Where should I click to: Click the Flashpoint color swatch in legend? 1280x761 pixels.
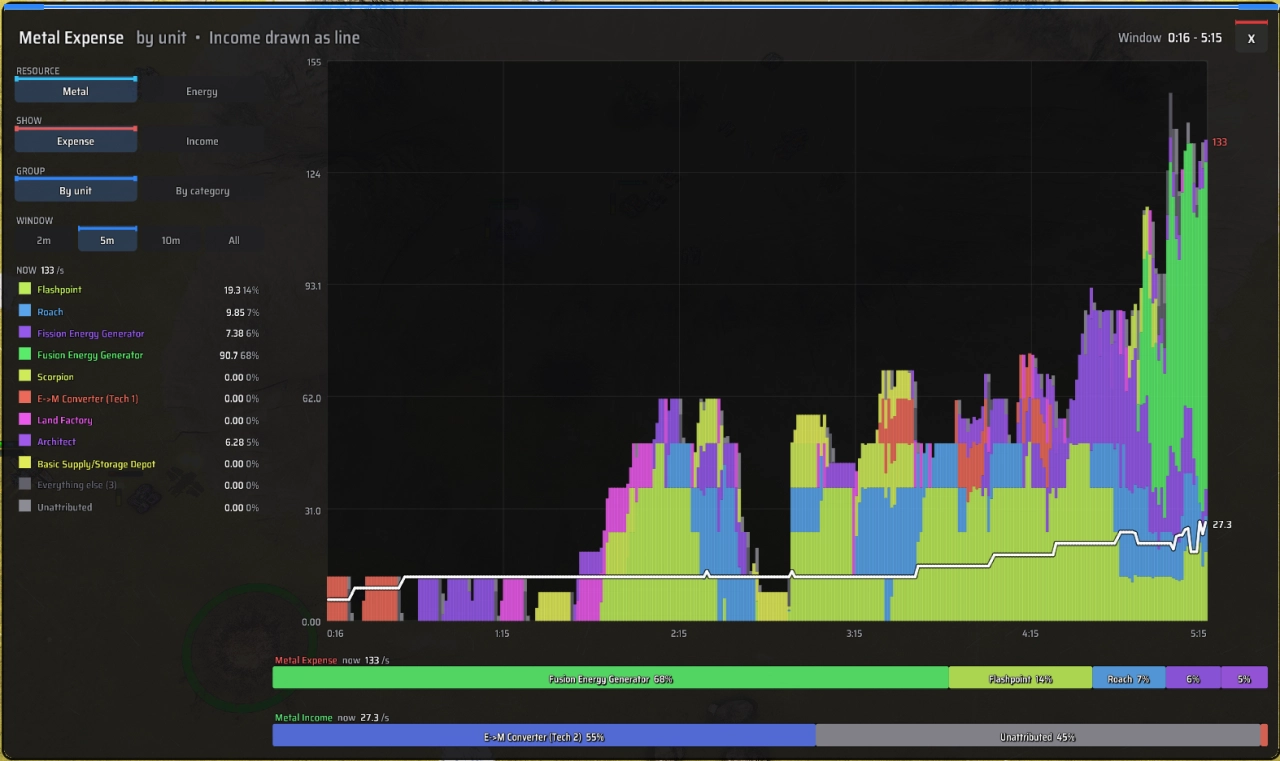[x=25, y=290]
